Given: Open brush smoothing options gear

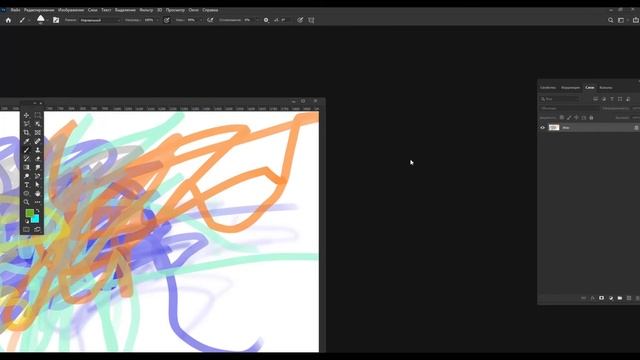Looking at the screenshot, I should point(266,20).
